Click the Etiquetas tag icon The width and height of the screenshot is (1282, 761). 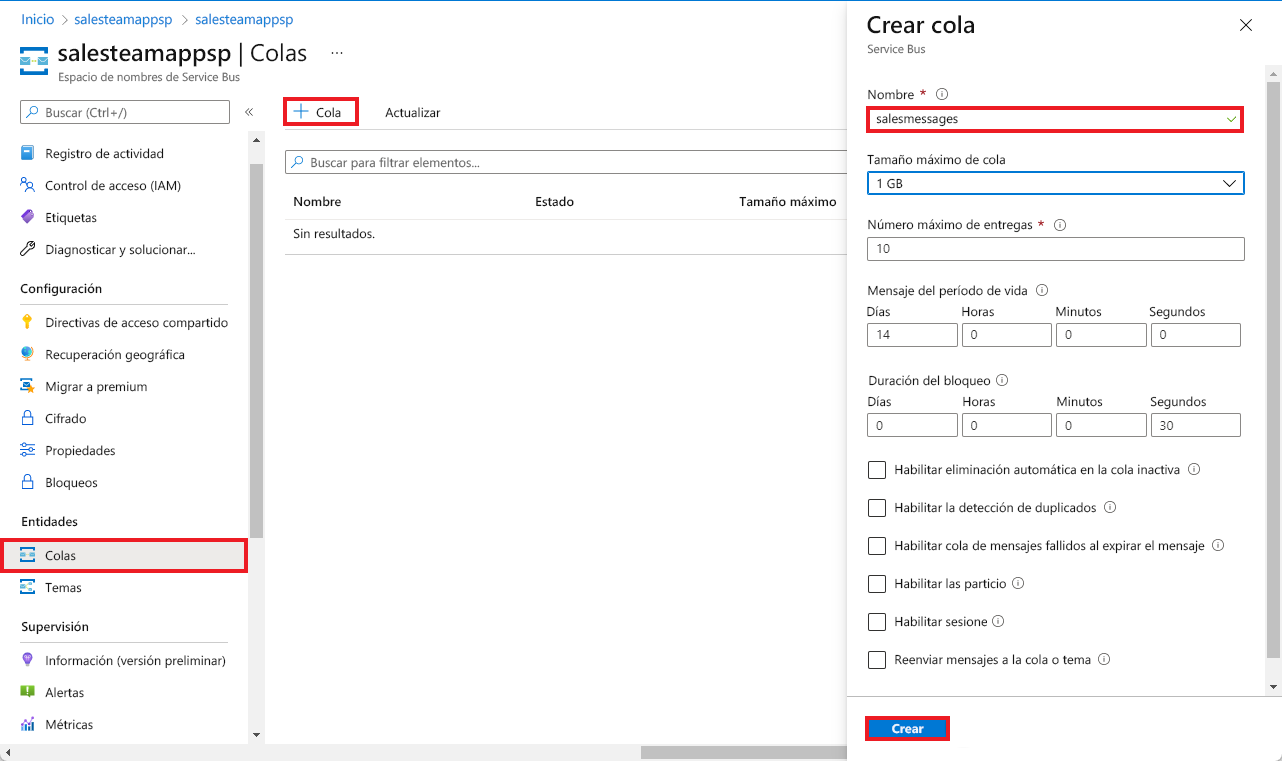point(28,217)
